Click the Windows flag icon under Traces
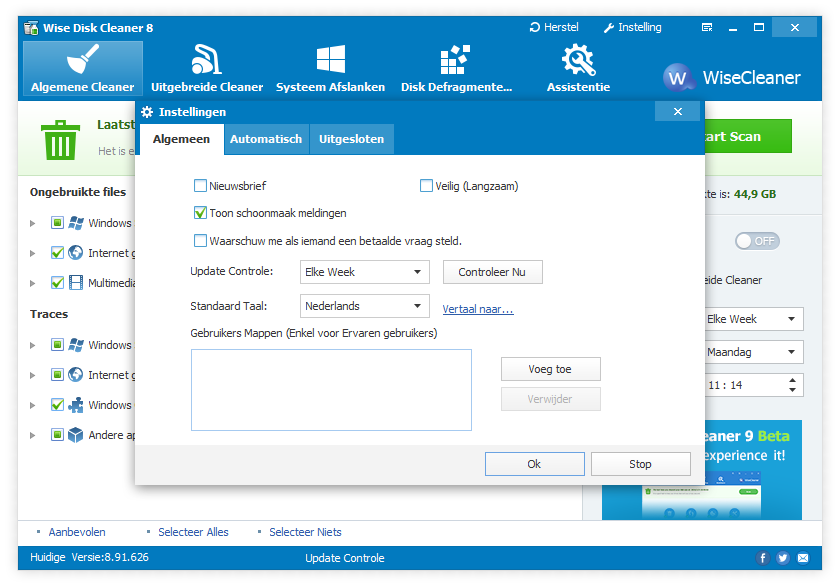Screen dimensions: 835x584 tap(76, 345)
